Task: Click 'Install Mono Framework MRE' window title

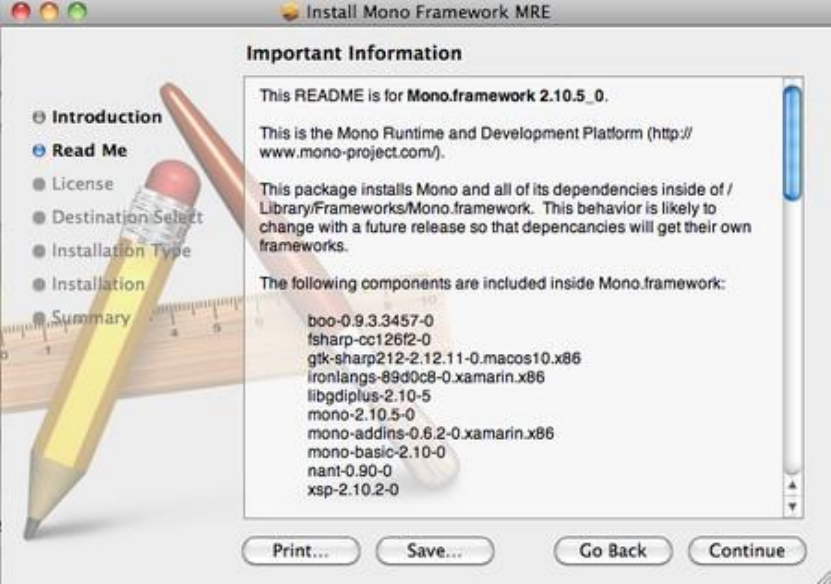Action: coord(428,12)
